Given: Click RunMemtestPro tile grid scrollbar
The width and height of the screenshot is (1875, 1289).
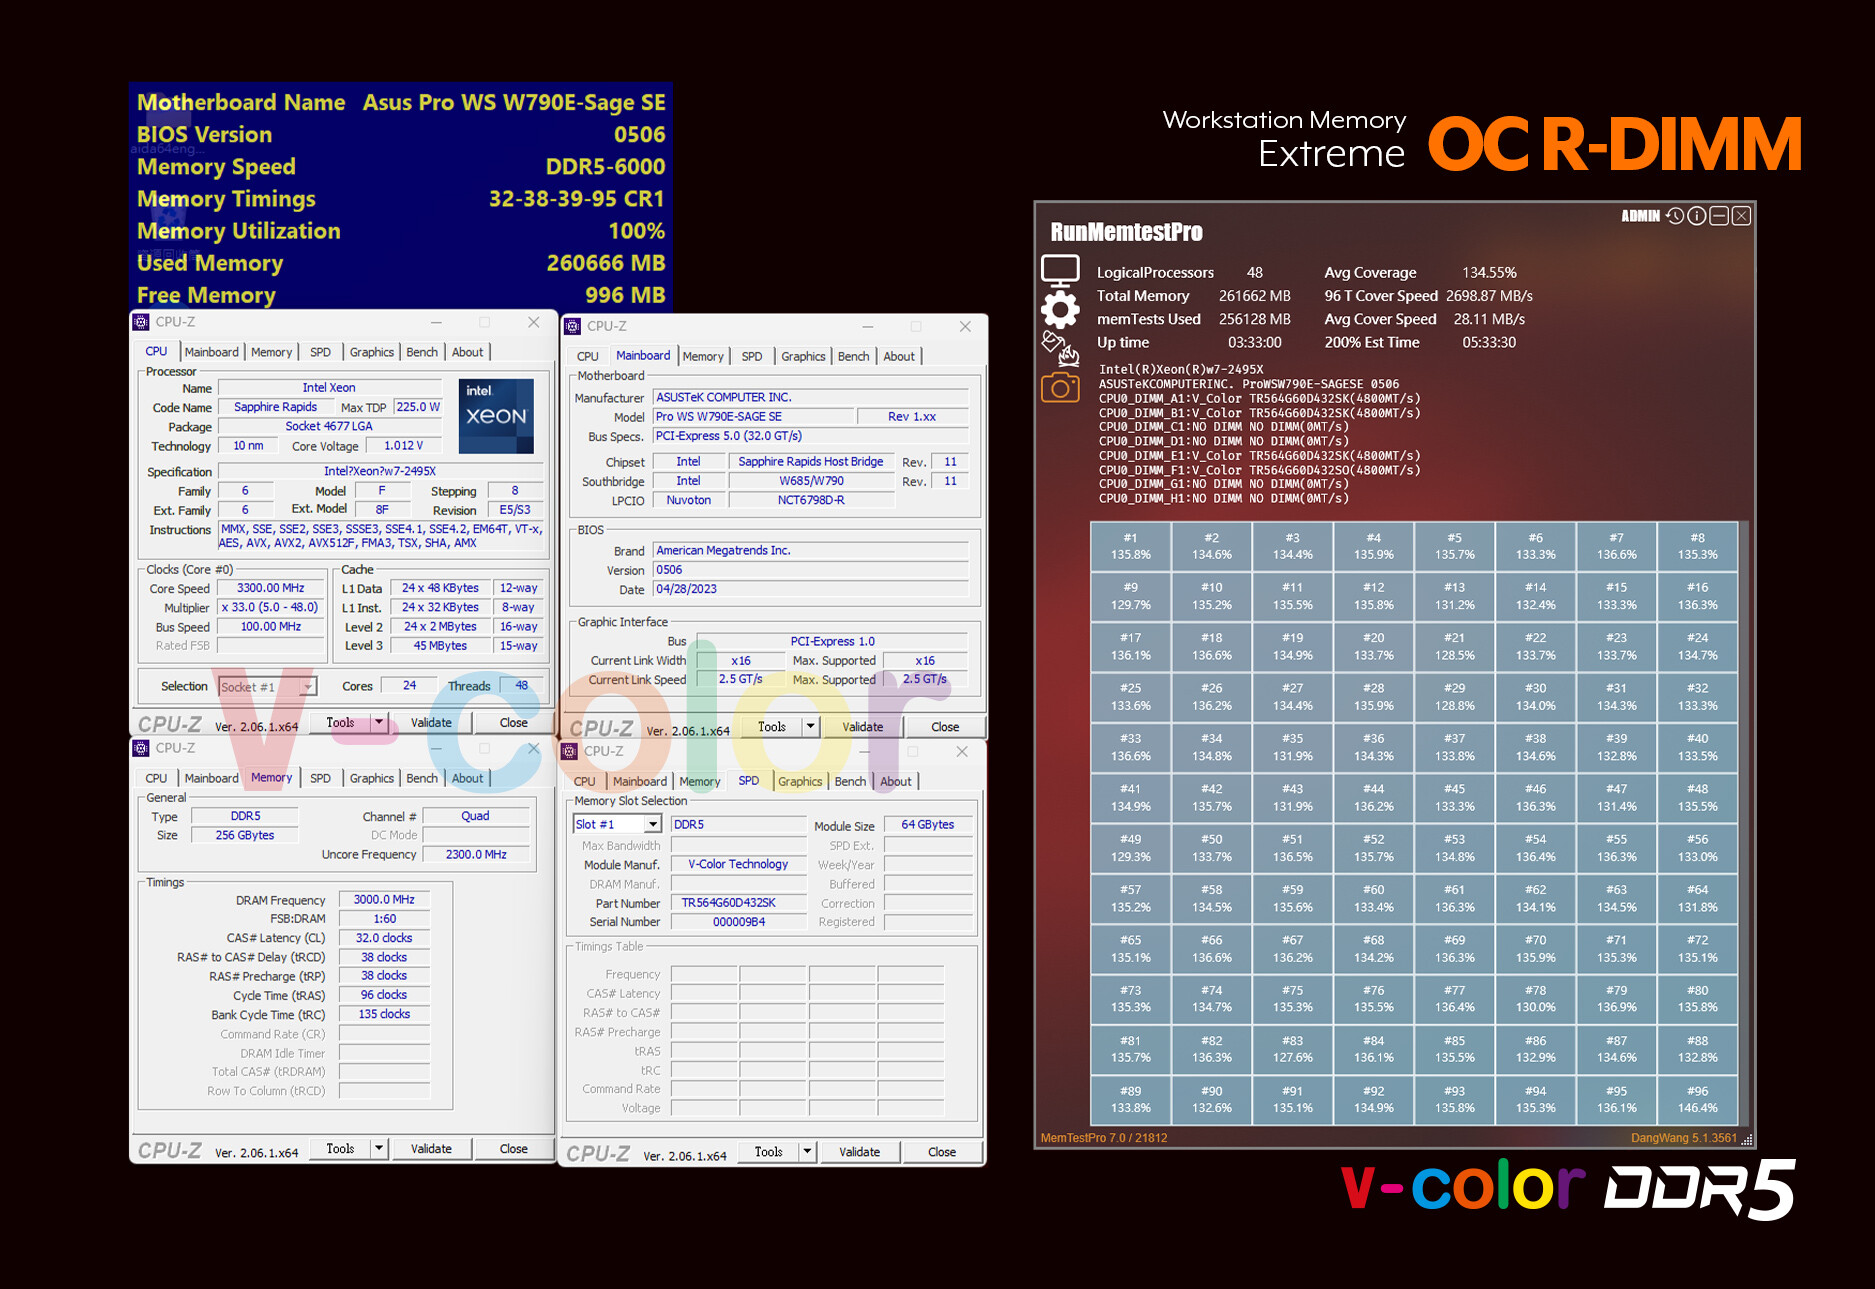Looking at the screenshot, I should point(1744,823).
